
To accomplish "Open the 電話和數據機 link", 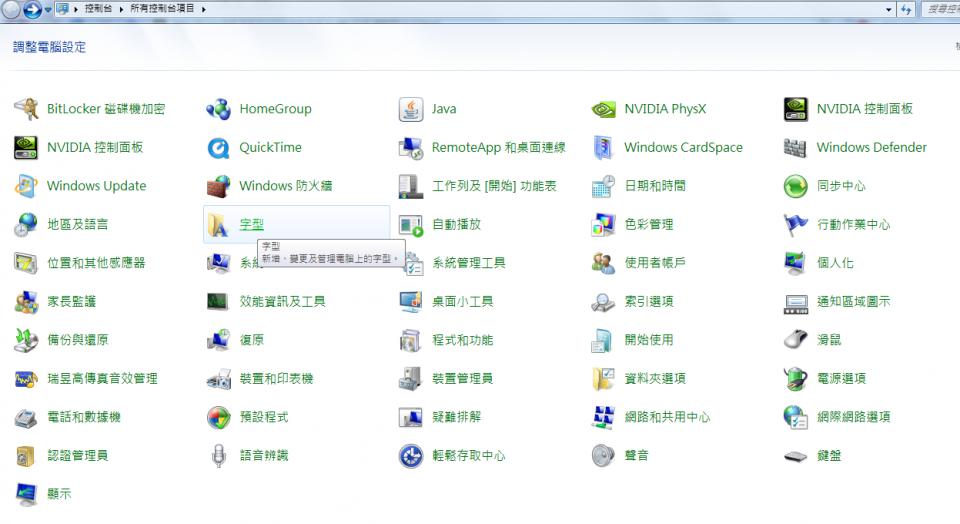I will click(84, 417).
